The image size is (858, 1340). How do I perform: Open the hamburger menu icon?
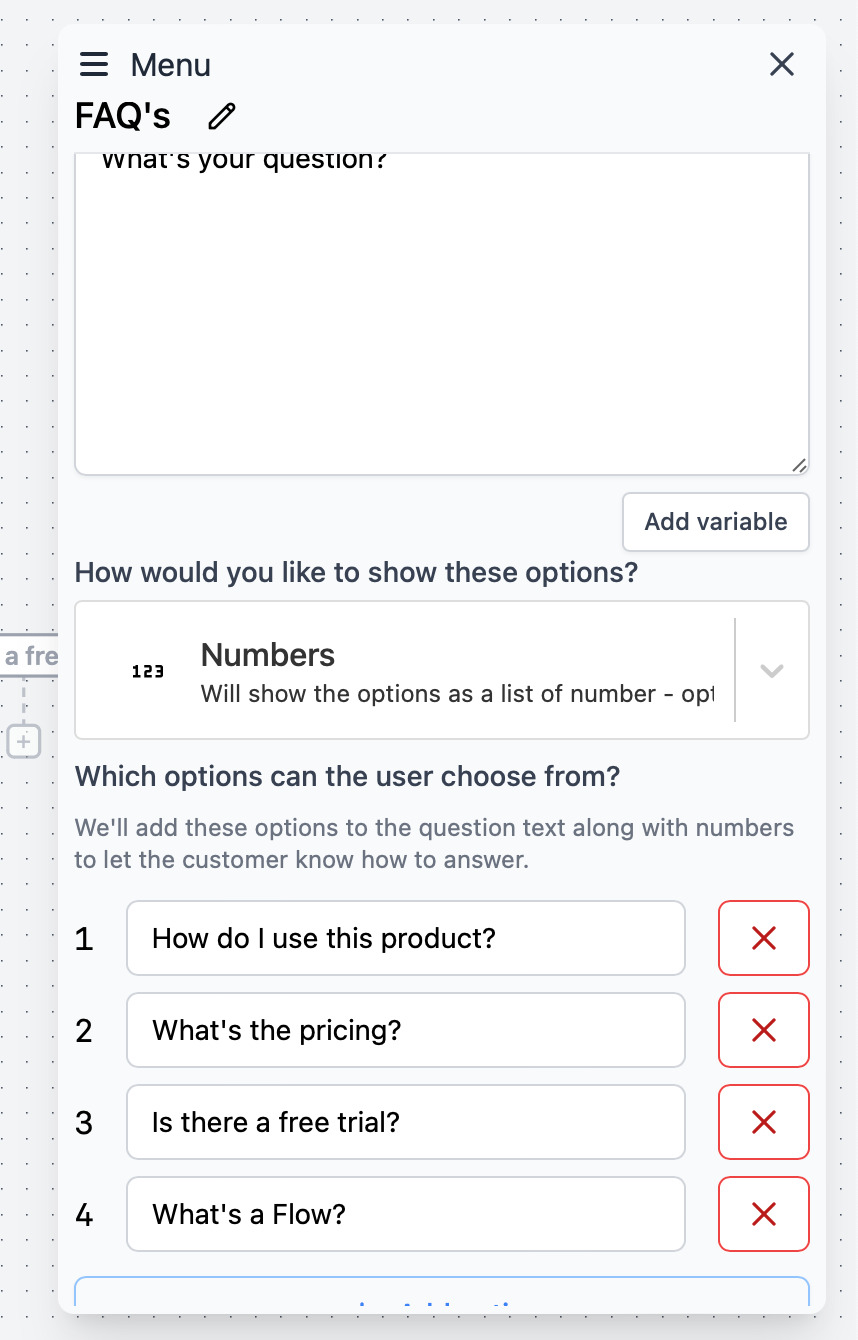(x=93, y=64)
